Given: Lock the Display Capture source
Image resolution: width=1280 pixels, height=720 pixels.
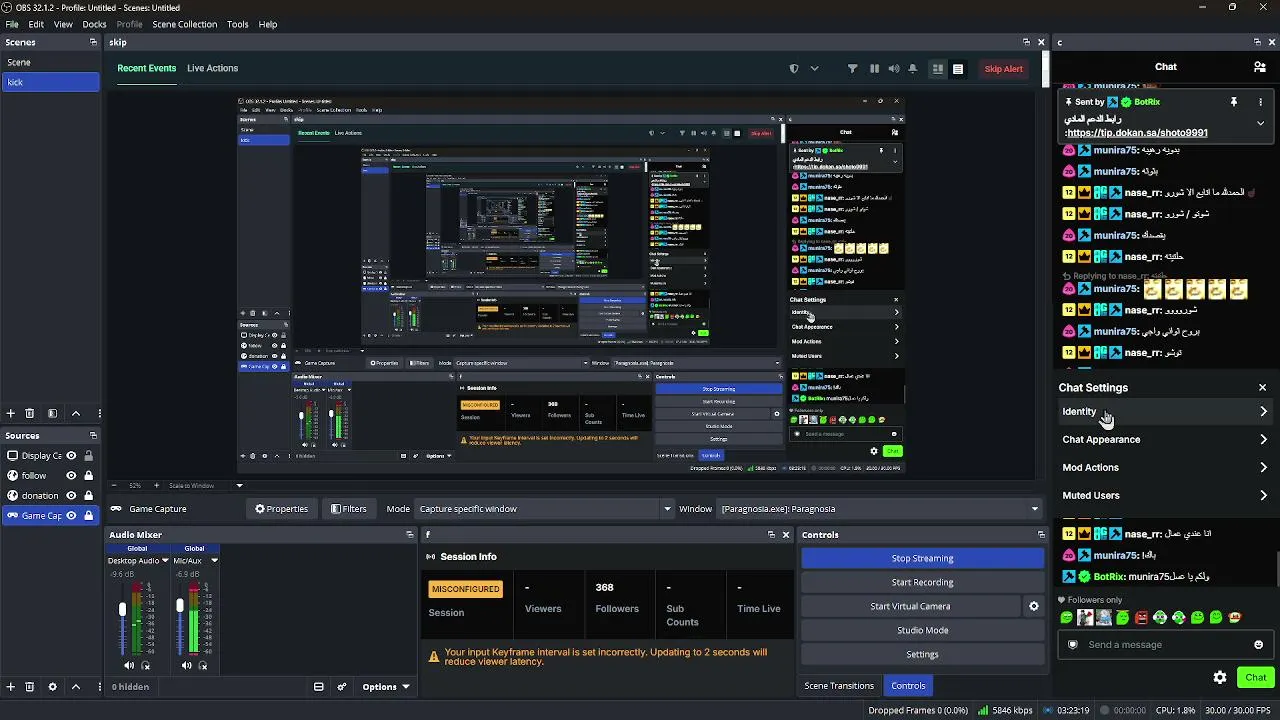Looking at the screenshot, I should click(88, 456).
